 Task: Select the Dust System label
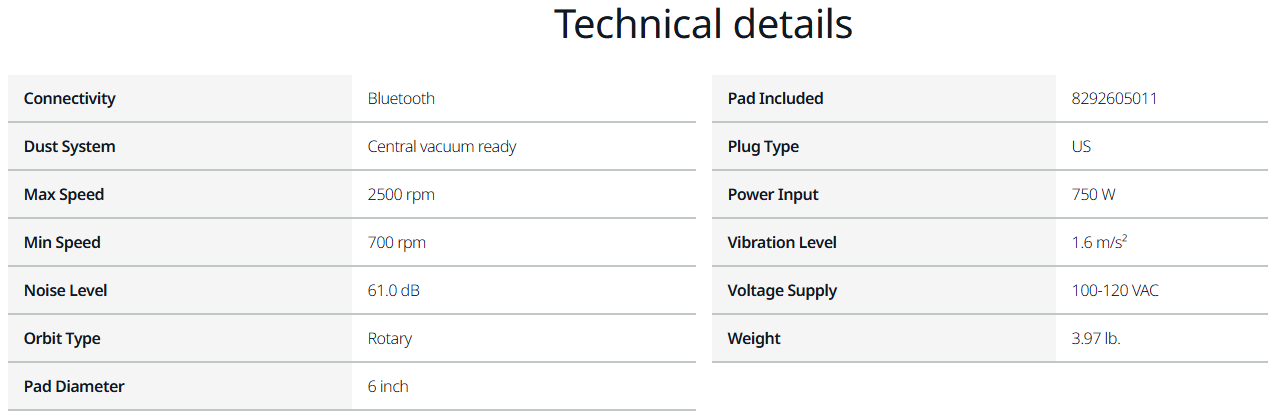[69, 146]
